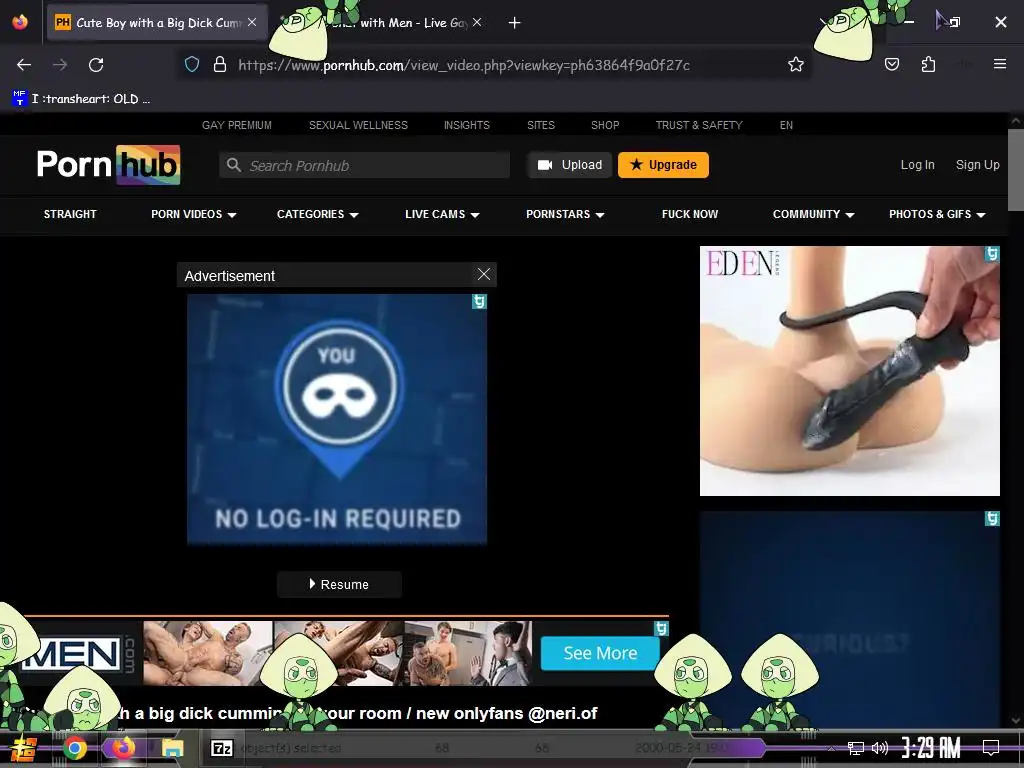
Task: Show site security info via padlock
Action: tap(220, 65)
